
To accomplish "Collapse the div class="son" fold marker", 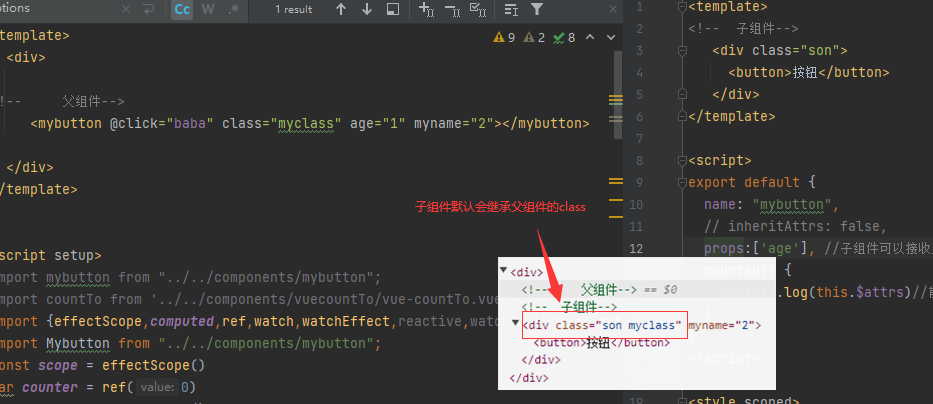I will [682, 51].
